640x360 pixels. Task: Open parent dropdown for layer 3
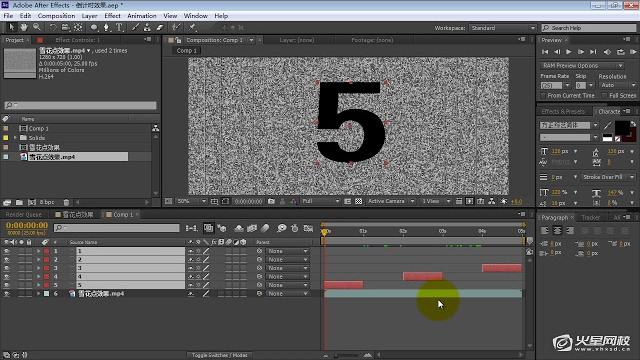pyautogui.click(x=287, y=268)
